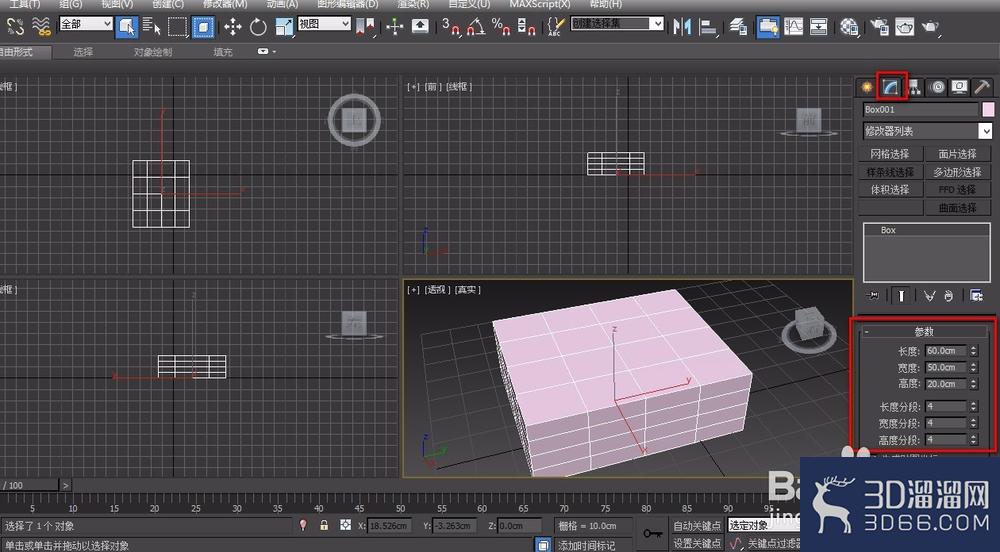Switch to the Utilities hammer tab
This screenshot has width=1000, height=552.
tap(982, 87)
